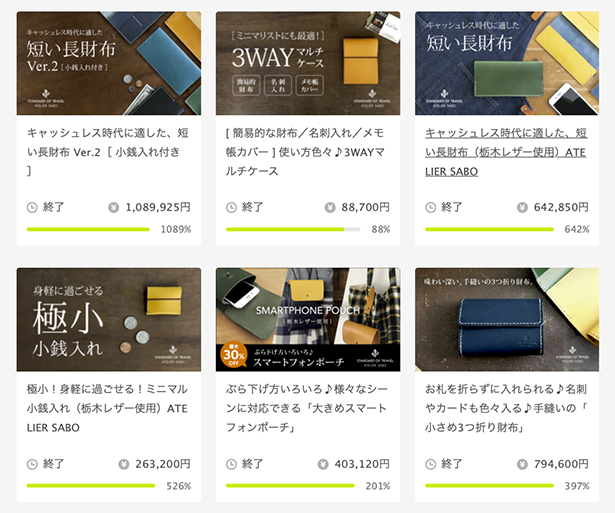Click clock icon on the 小さめ3つ折り財布 card

[431, 464]
